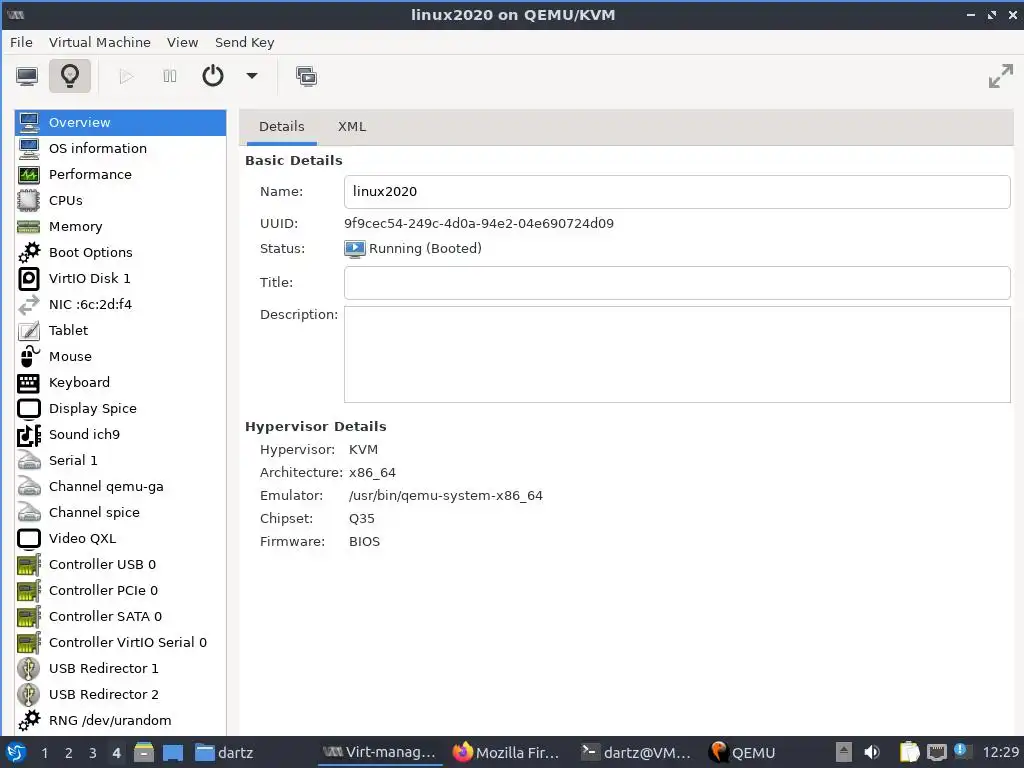Click the fullscreen arrows icon
1024x768 pixels.
coord(1000,76)
